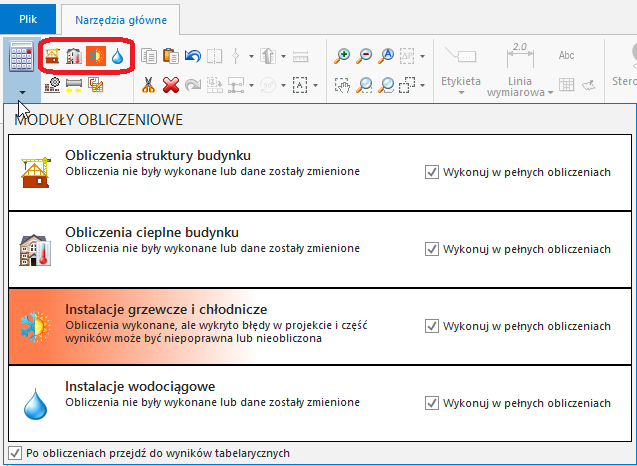Click the building structure calculation toolbar icon
The image size is (637, 466).
[x=53, y=57]
